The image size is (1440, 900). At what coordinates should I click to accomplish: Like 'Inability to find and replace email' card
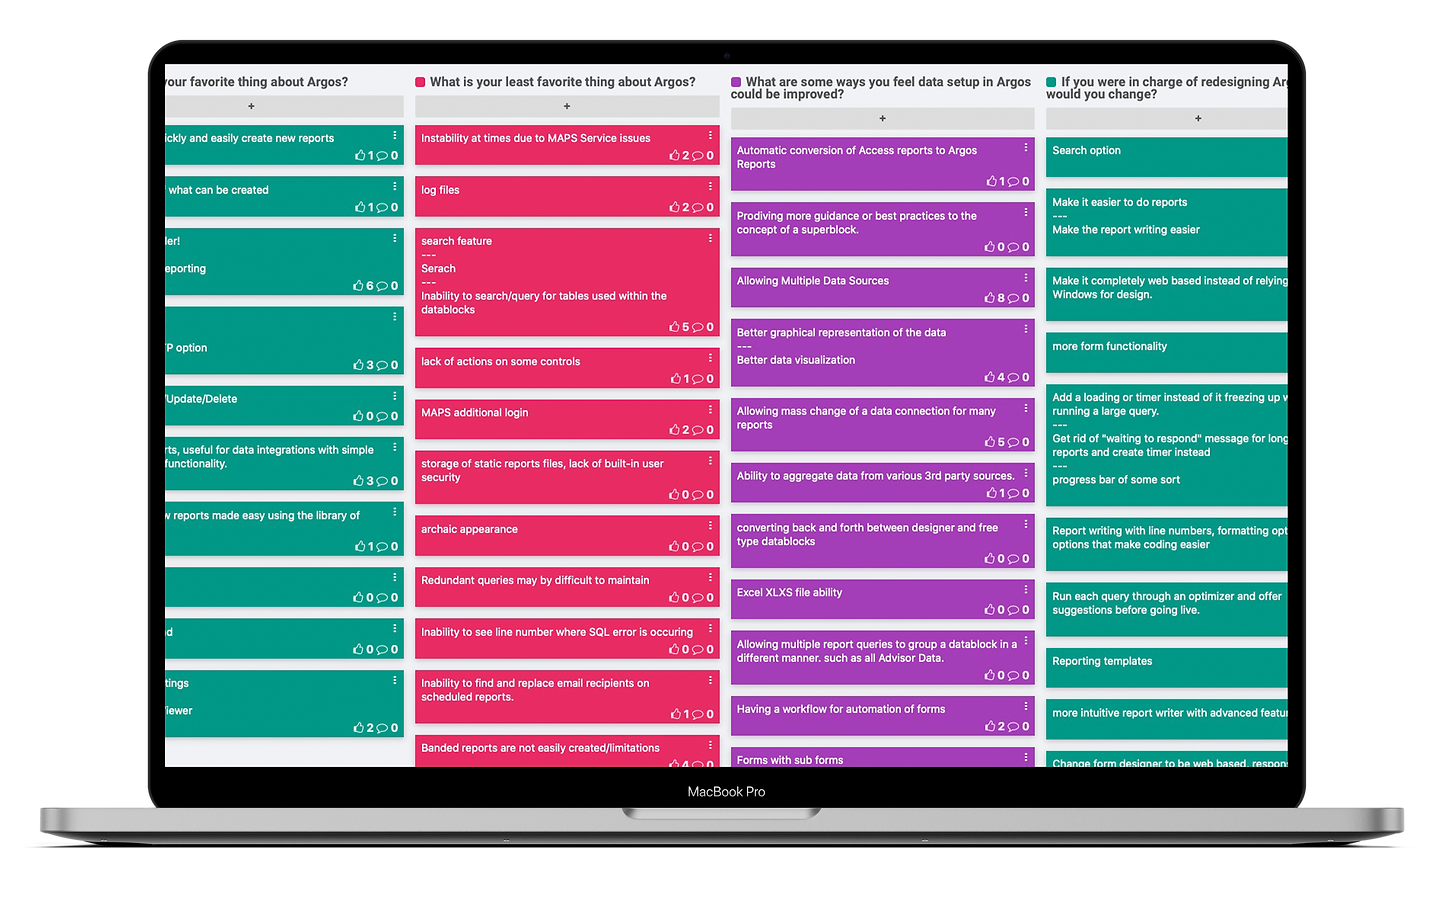coord(676,715)
